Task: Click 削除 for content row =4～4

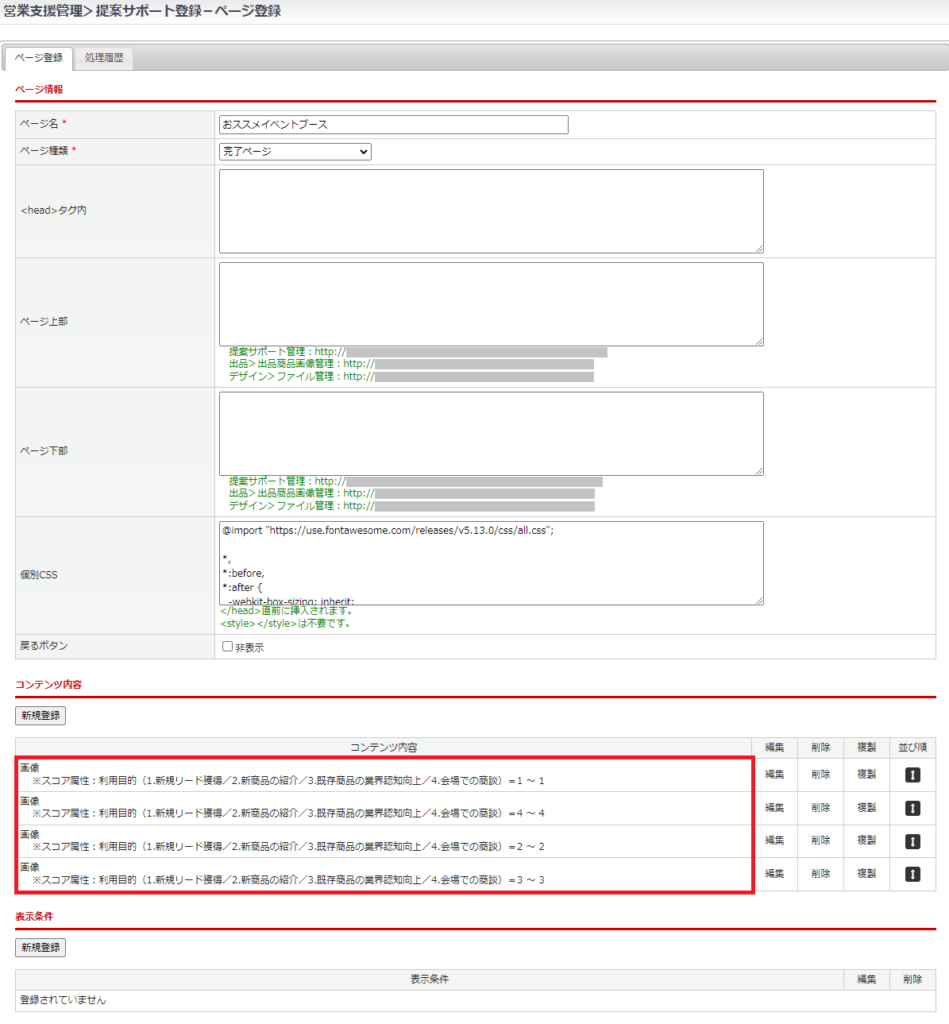Action: pos(820,808)
